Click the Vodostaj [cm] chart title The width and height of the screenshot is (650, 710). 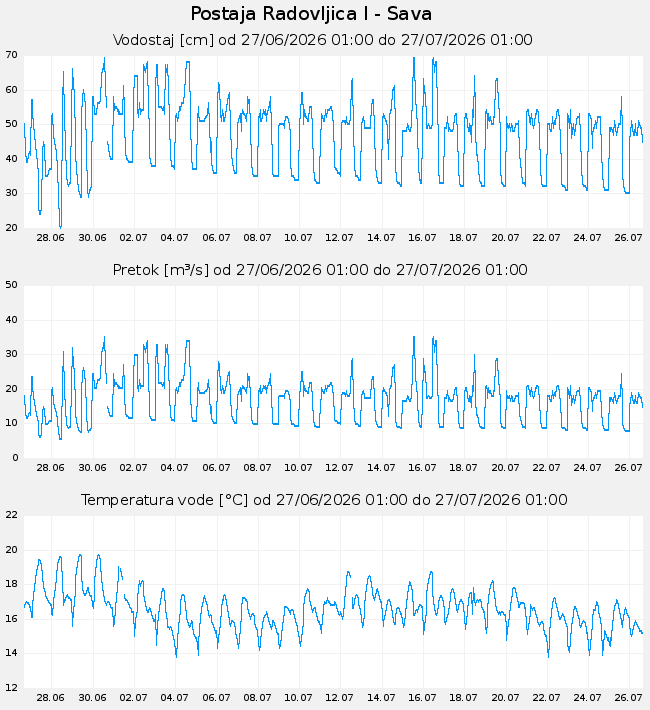point(323,40)
